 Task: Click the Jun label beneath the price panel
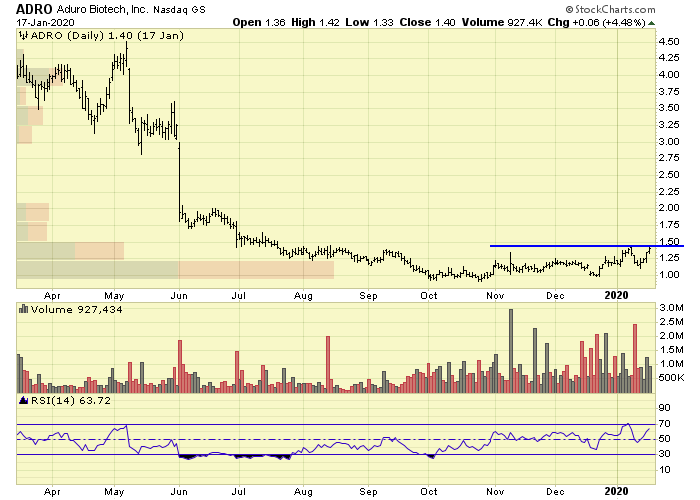click(x=179, y=296)
